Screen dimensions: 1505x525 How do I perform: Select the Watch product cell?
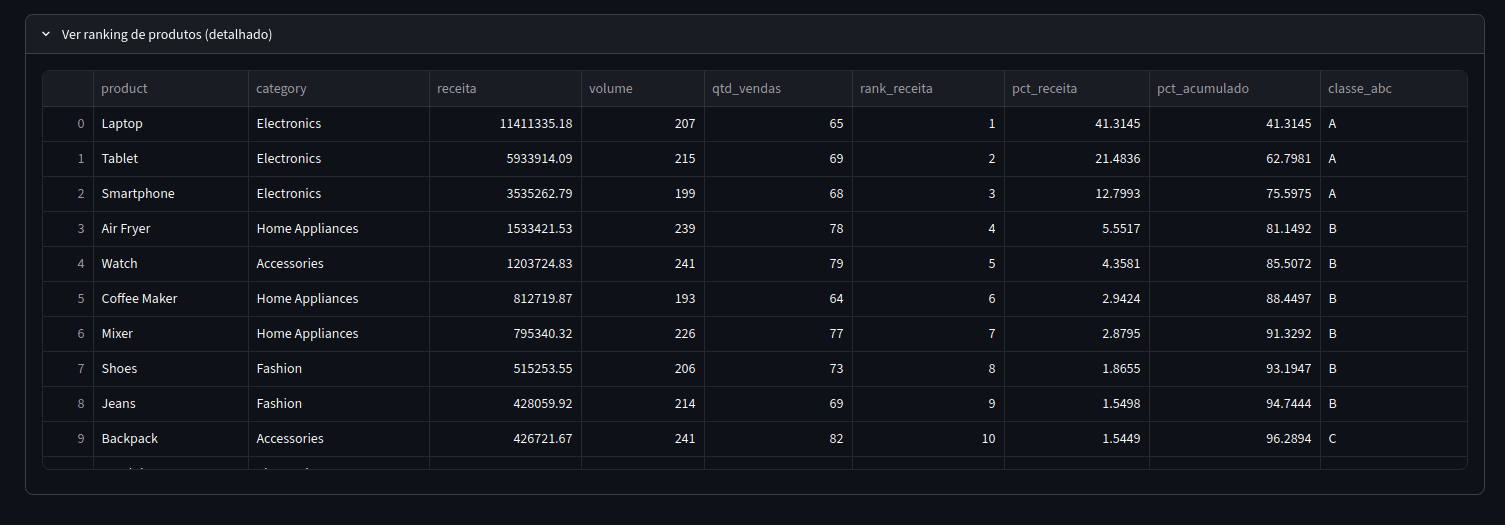[x=171, y=264]
